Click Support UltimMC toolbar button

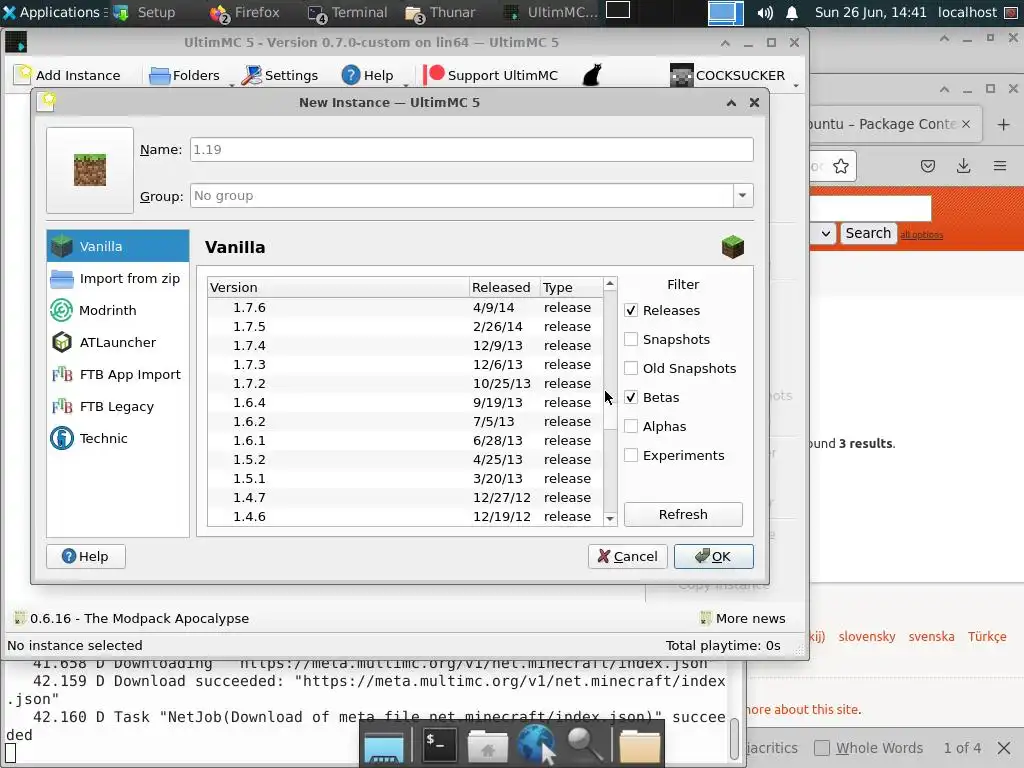tap(490, 75)
